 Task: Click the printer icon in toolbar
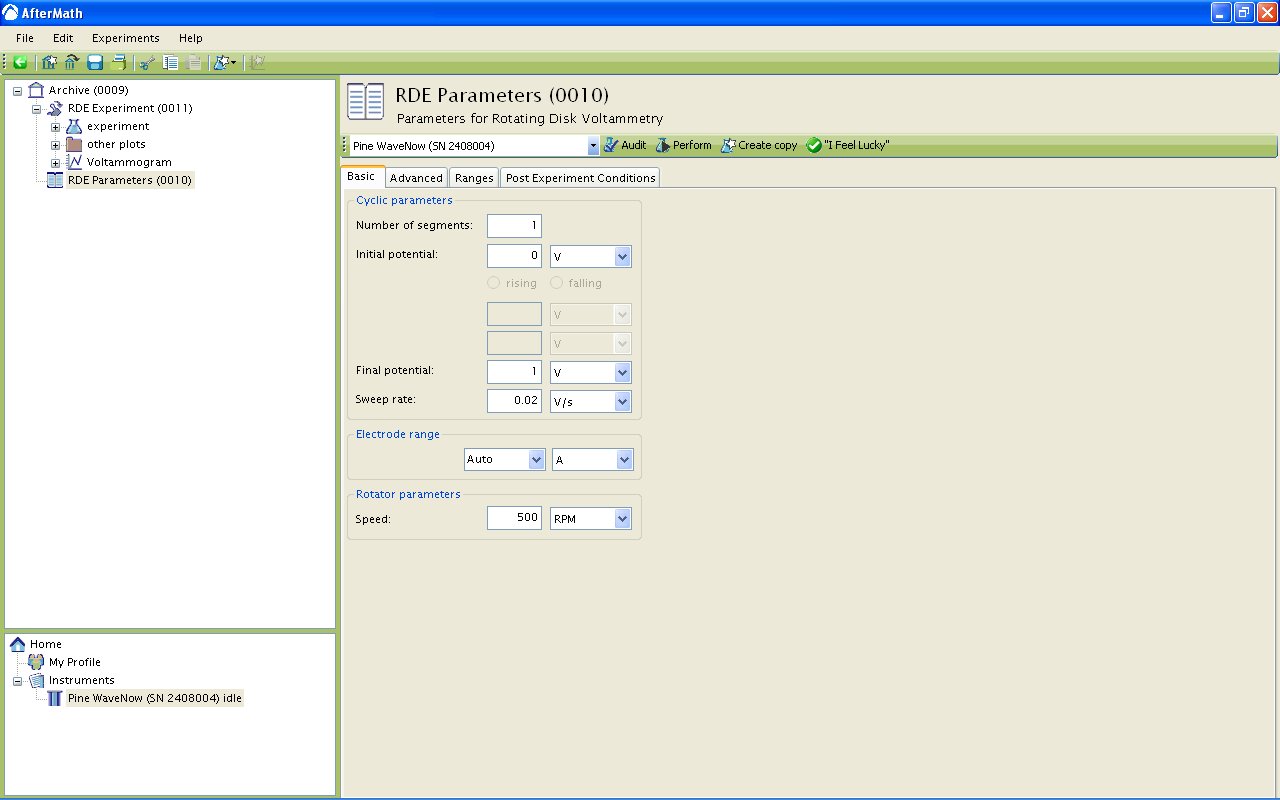tap(119, 62)
